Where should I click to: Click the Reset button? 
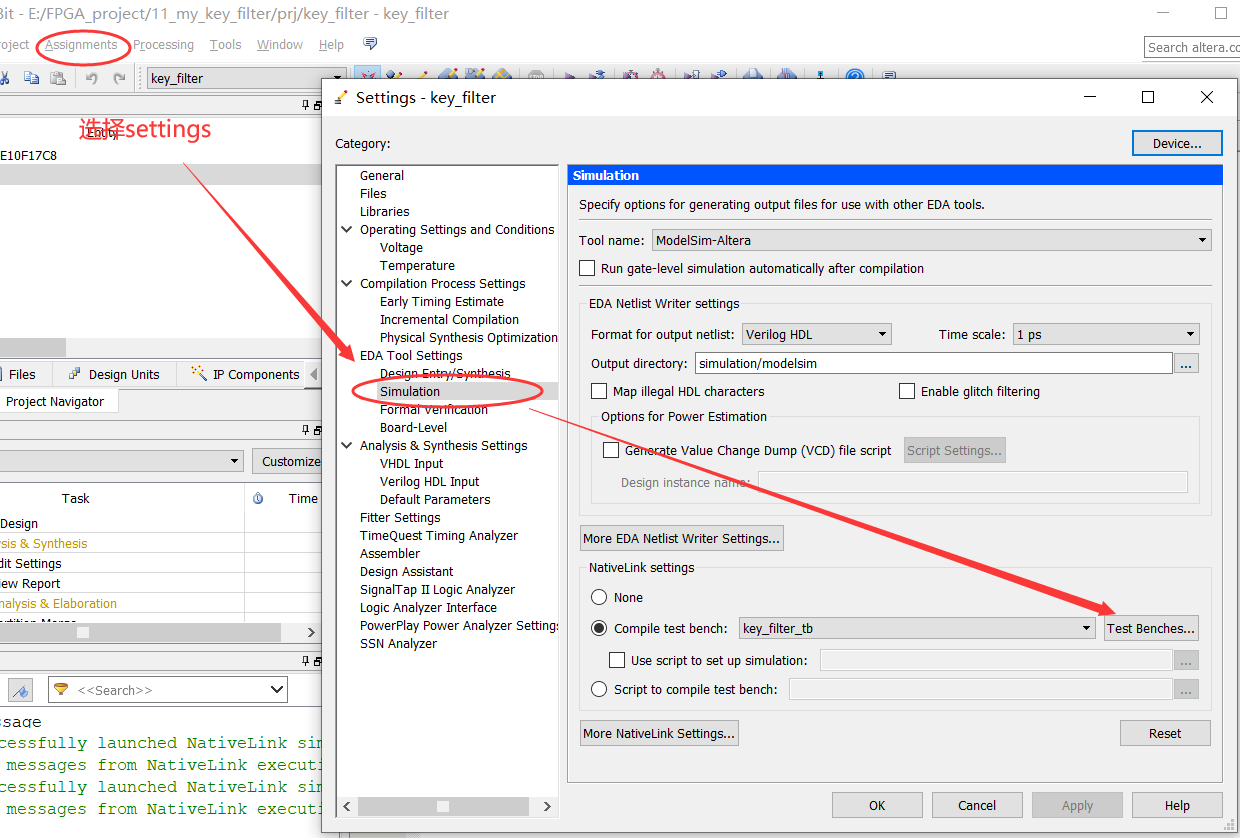tap(1165, 733)
